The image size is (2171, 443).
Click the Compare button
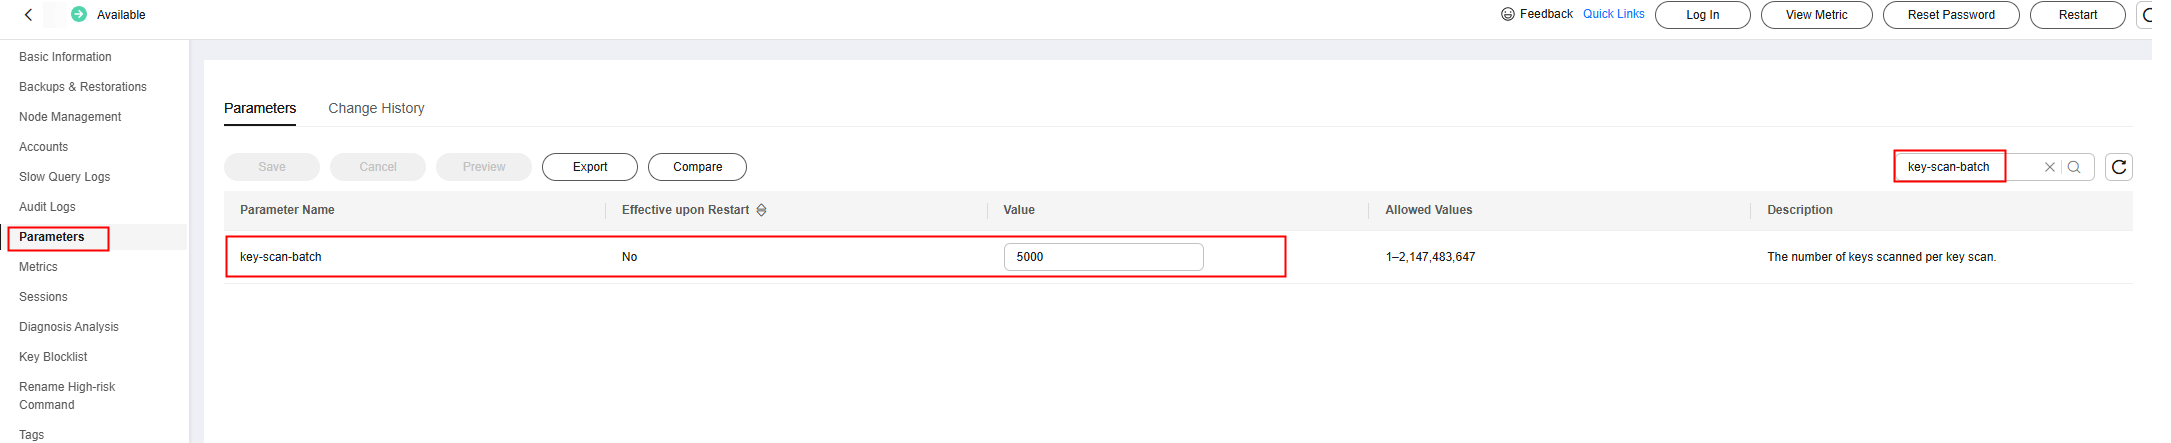click(x=697, y=167)
